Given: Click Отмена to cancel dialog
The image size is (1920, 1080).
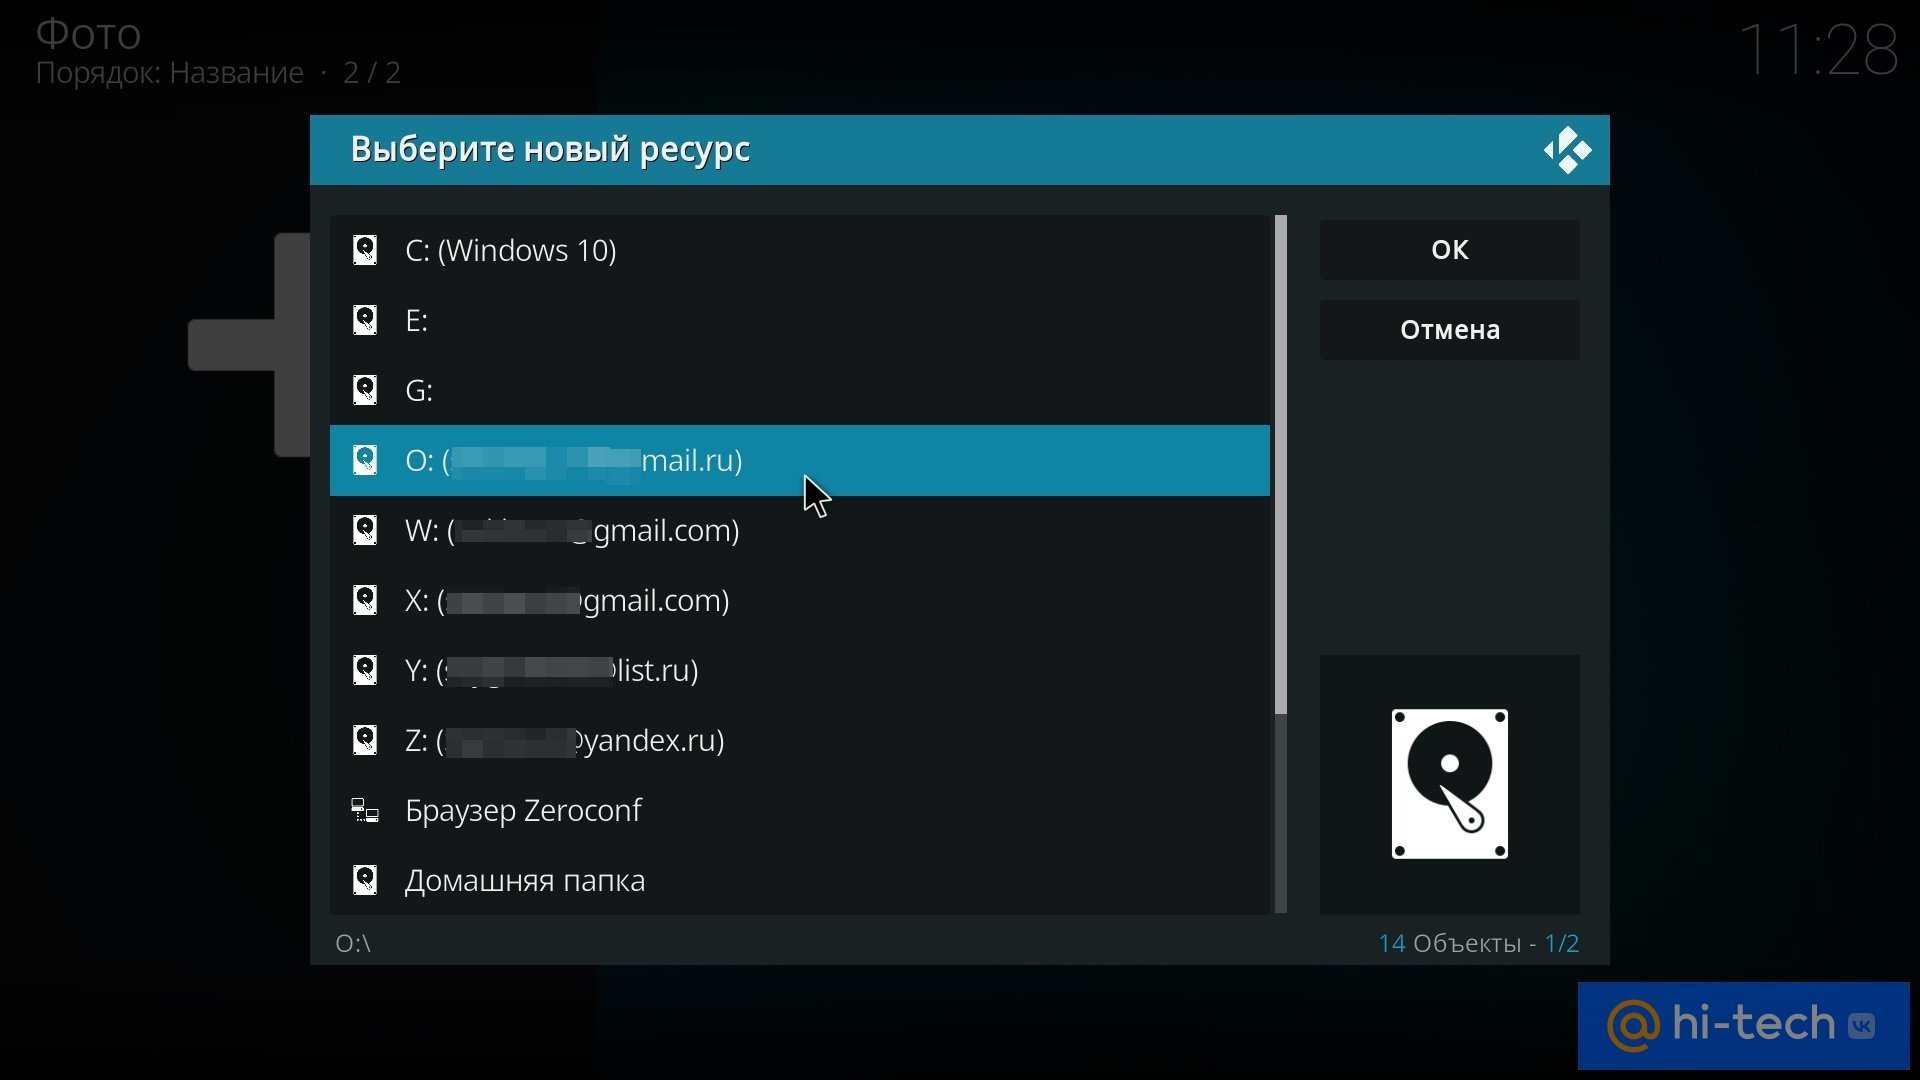Looking at the screenshot, I should coord(1449,330).
